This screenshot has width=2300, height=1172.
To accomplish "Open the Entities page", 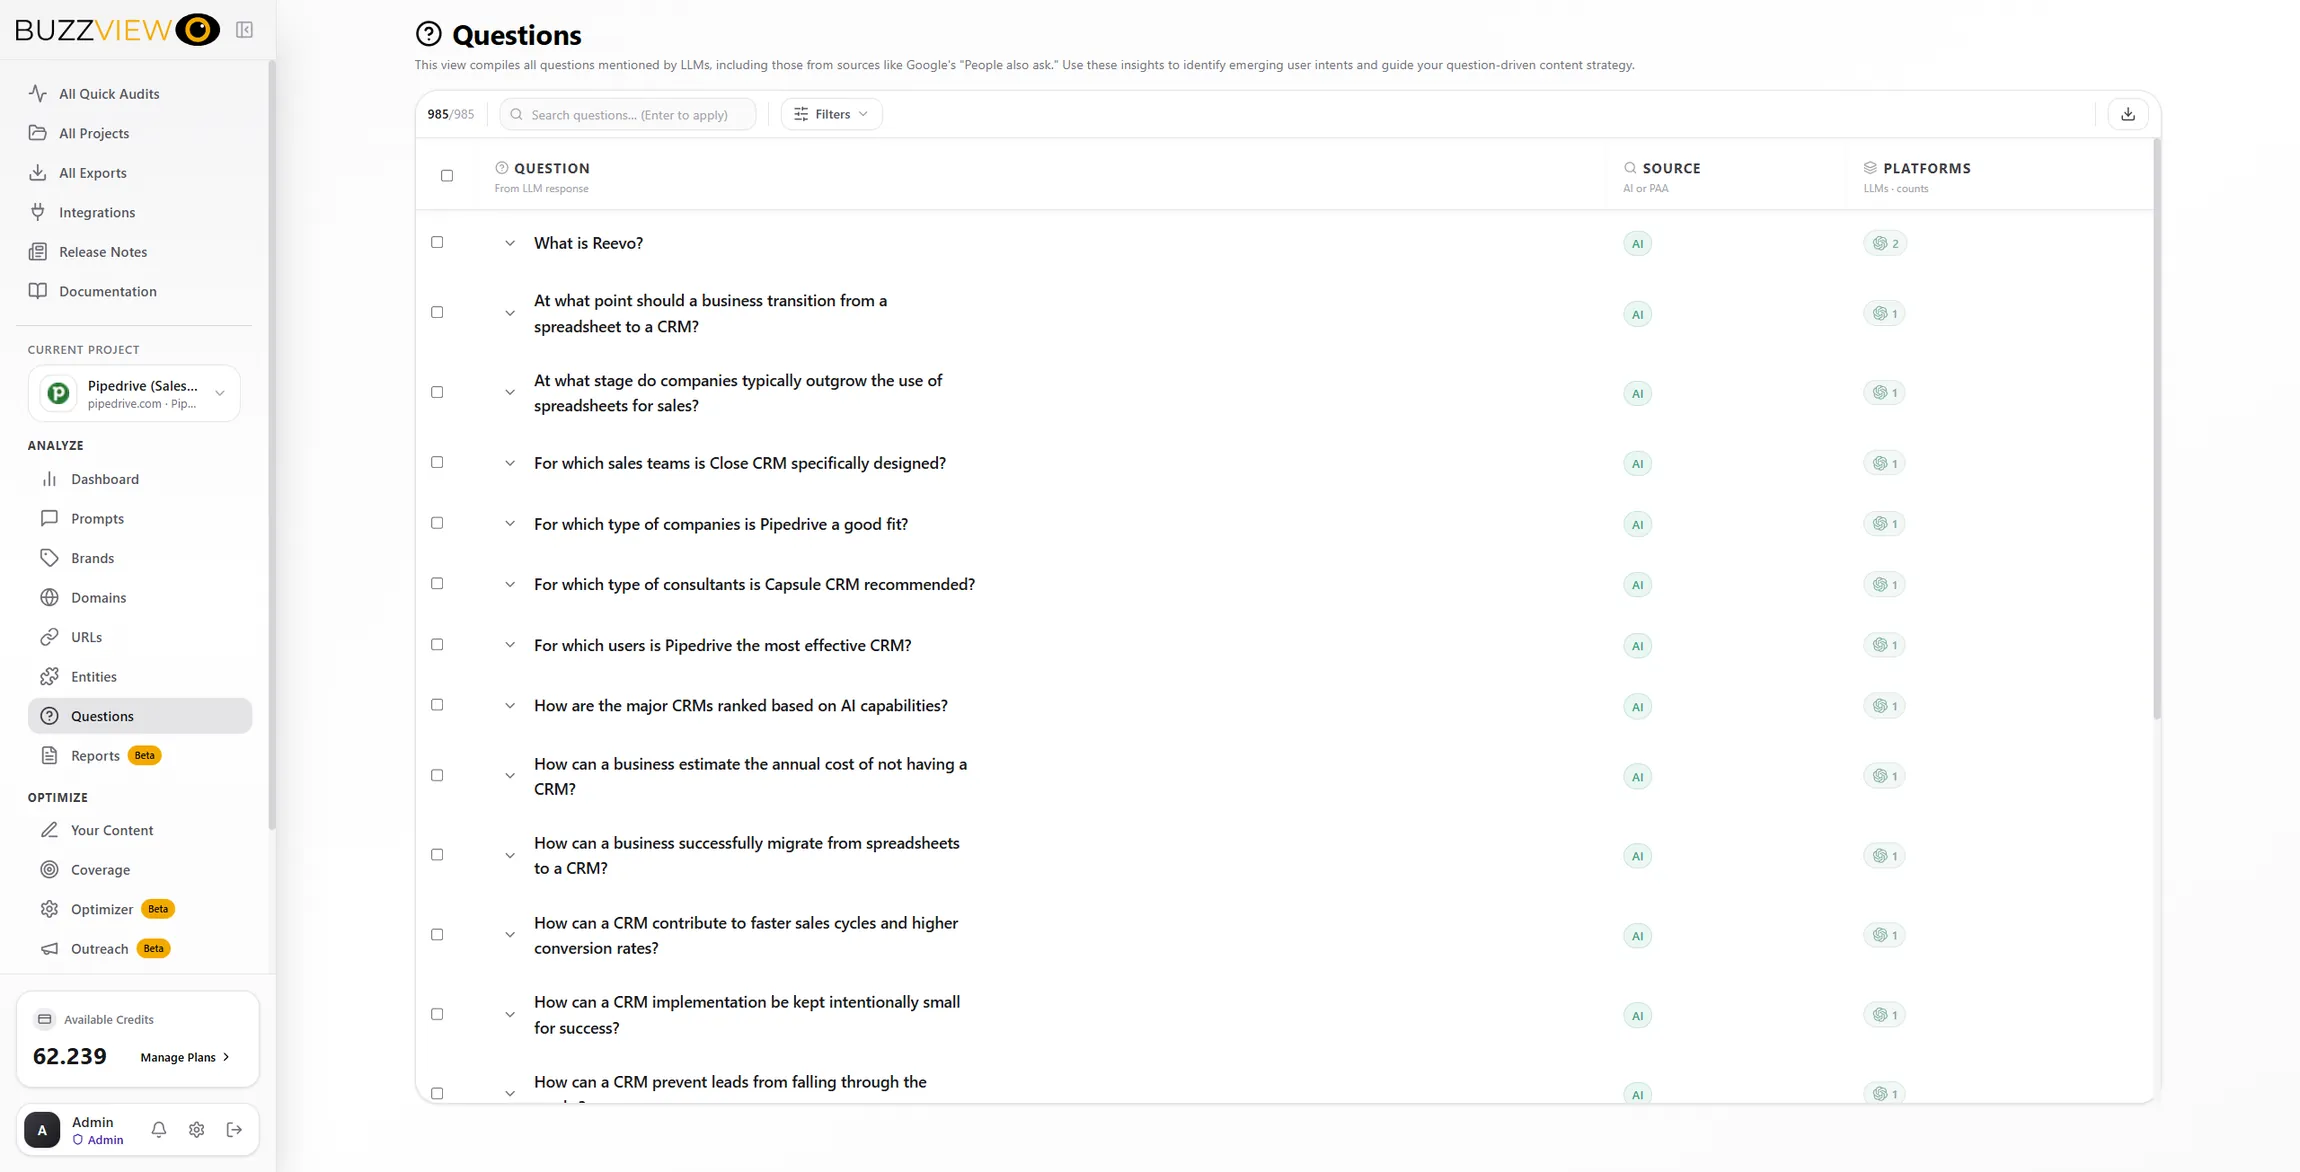I will [x=140, y=676].
